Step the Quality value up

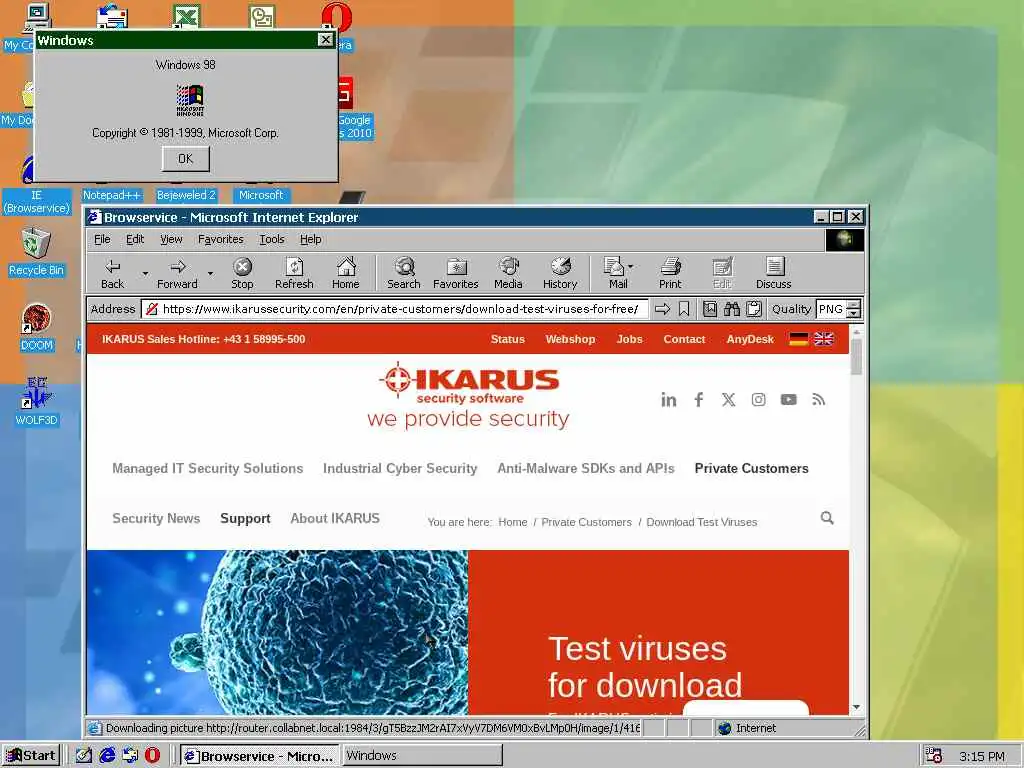854,304
